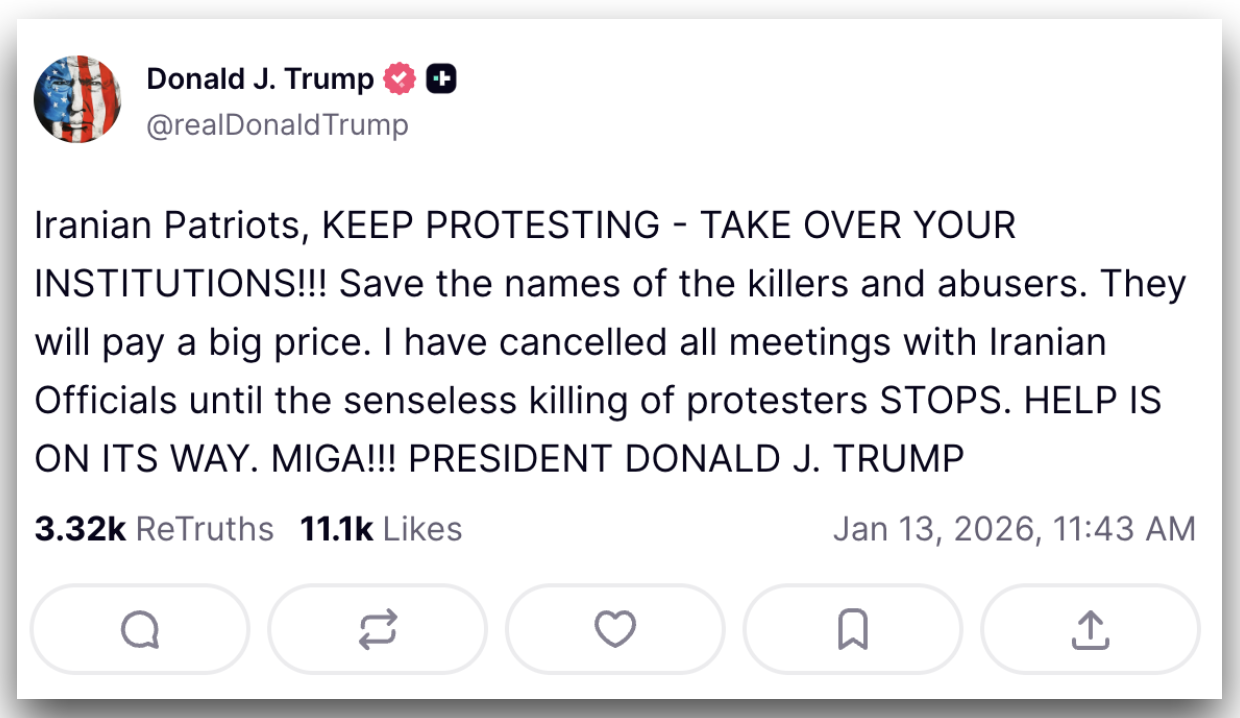This screenshot has height=718, width=1240.
Task: Open the @realDonaldTrump handle link
Action: click(277, 125)
